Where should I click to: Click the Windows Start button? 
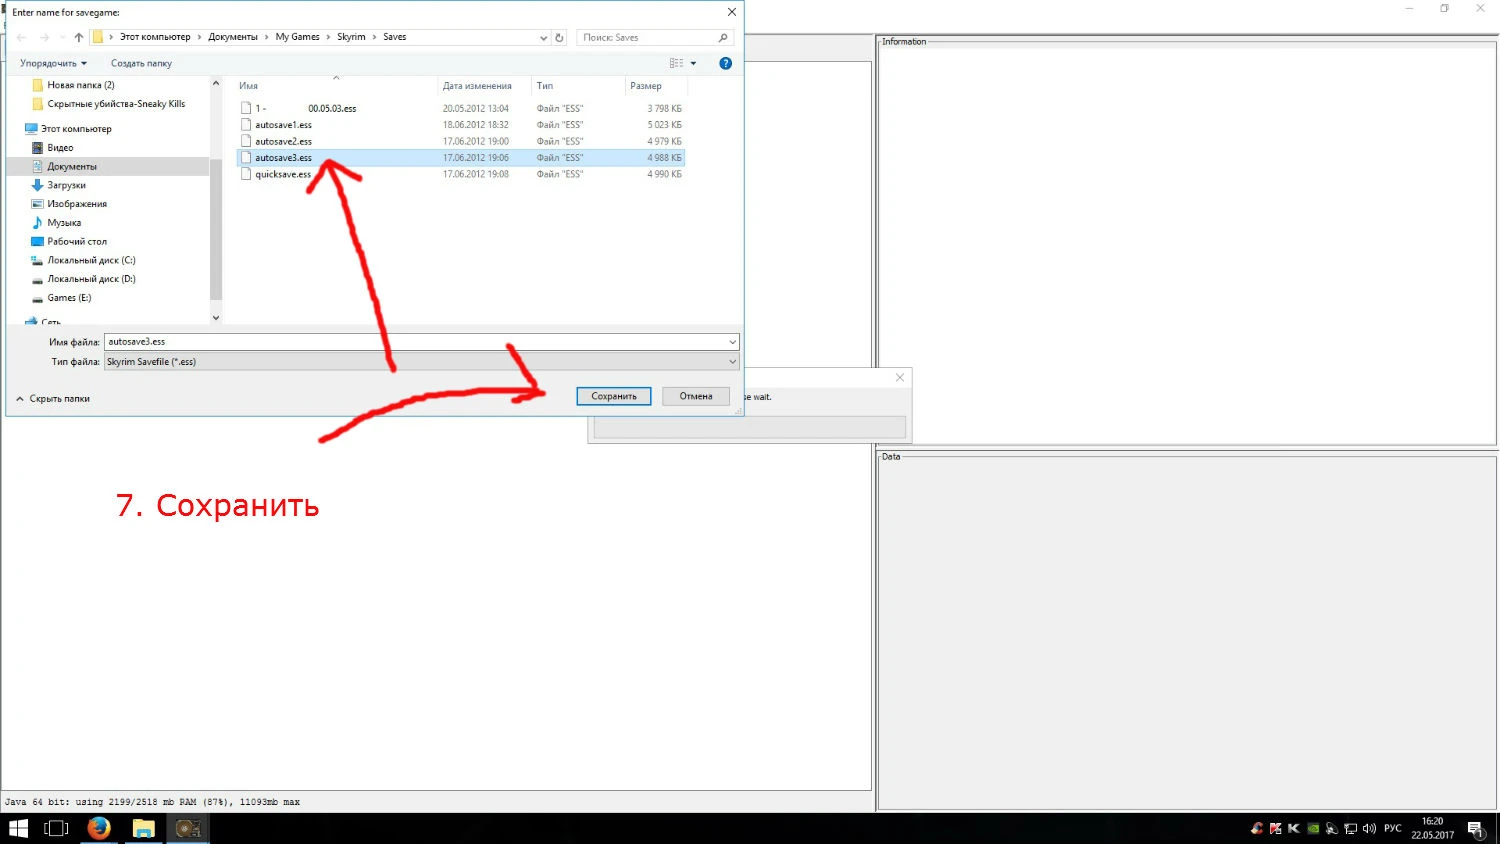point(17,828)
